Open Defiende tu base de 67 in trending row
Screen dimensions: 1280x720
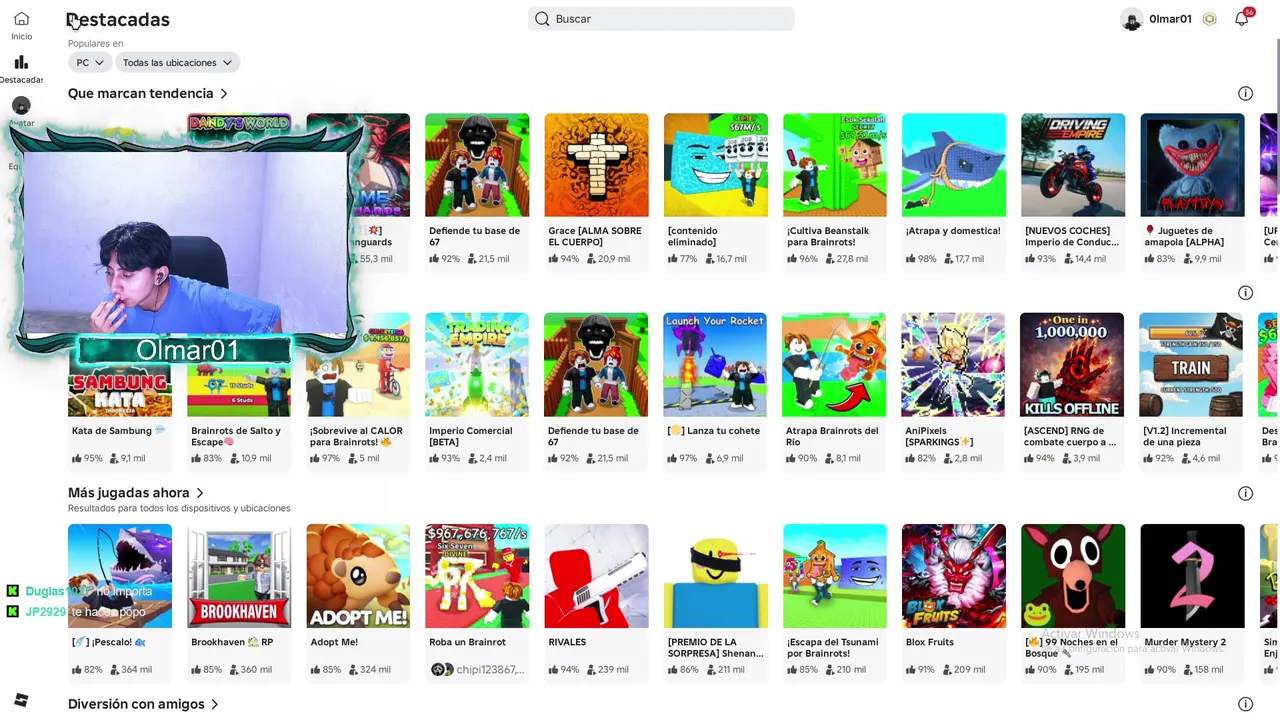click(477, 165)
